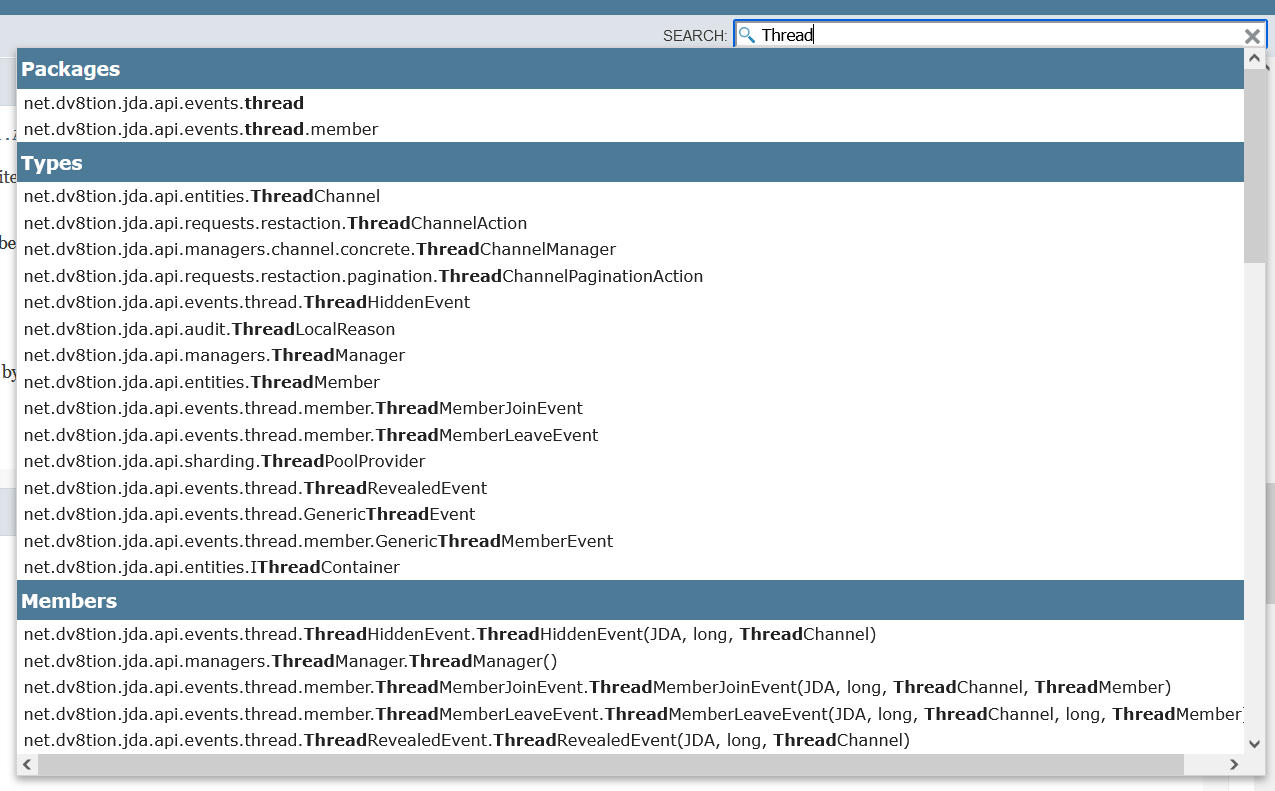This screenshot has width=1275, height=791.
Task: Click the ThreadPoolProvider sharding result
Action: [224, 461]
